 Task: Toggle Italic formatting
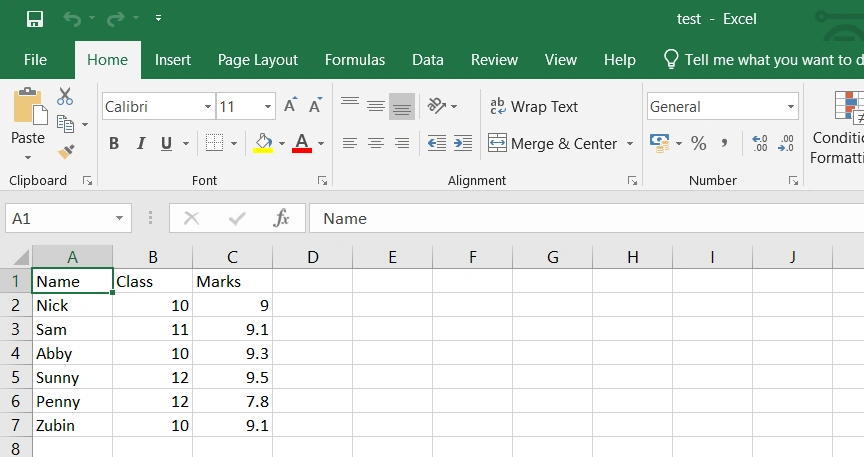141,143
